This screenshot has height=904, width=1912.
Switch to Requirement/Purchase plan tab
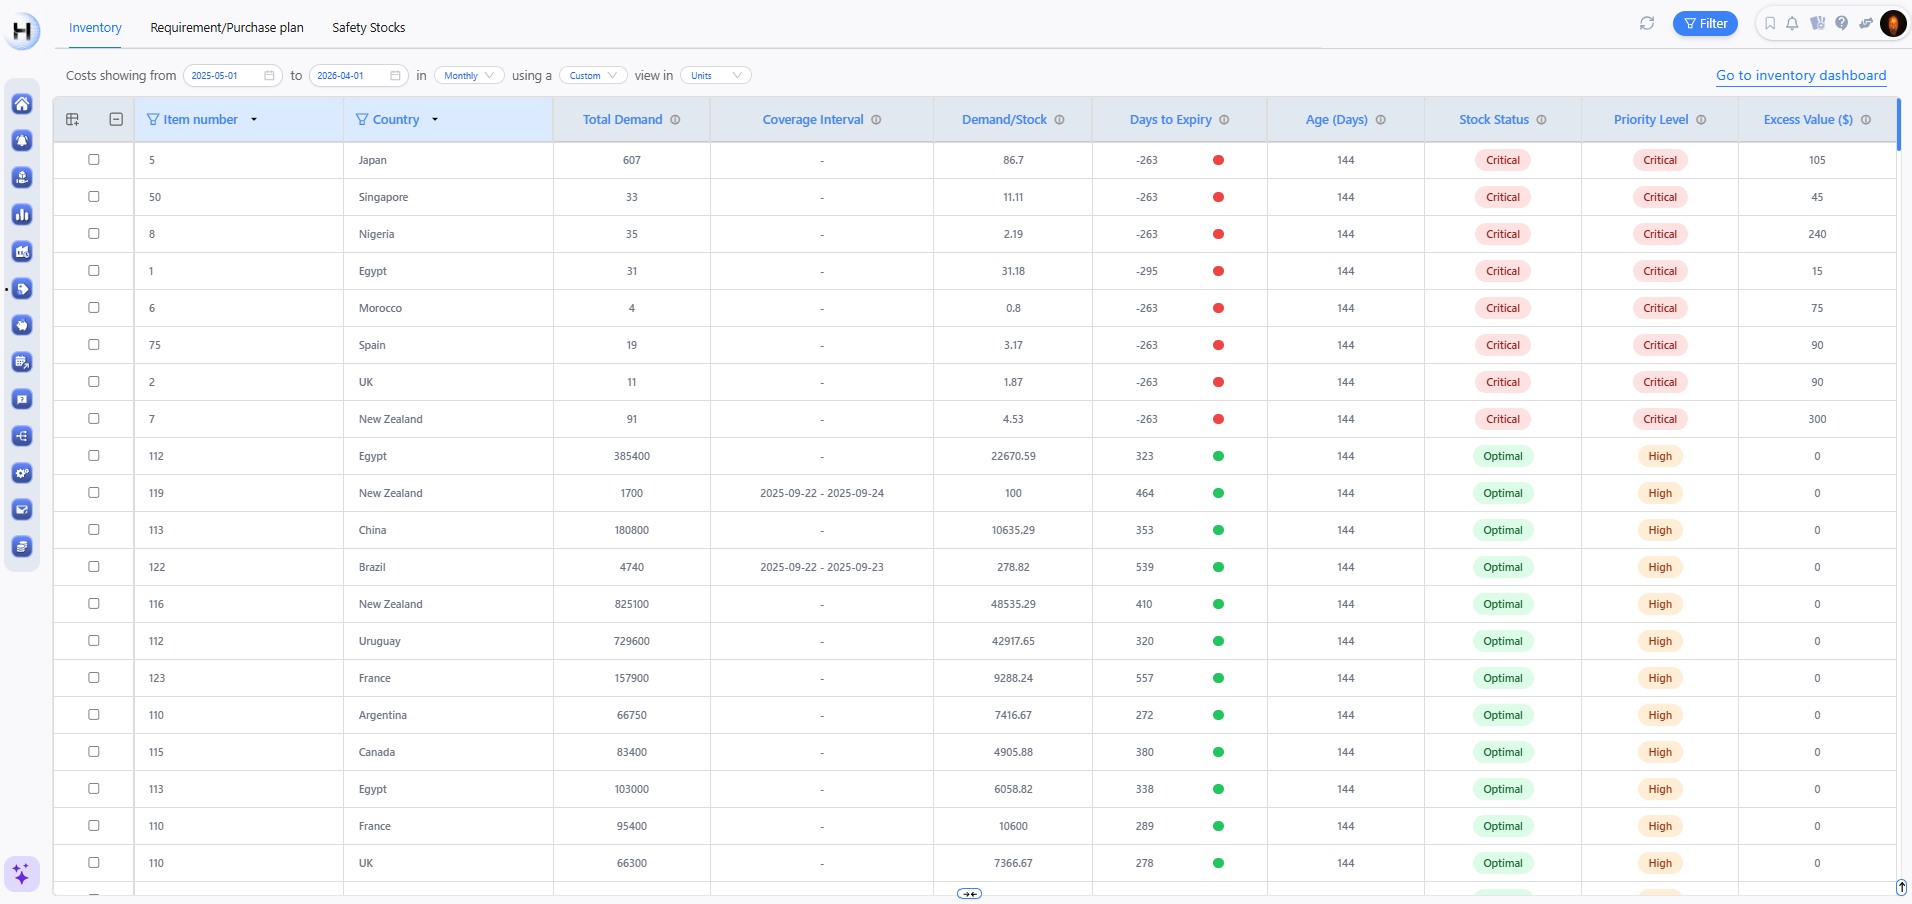pos(227,28)
